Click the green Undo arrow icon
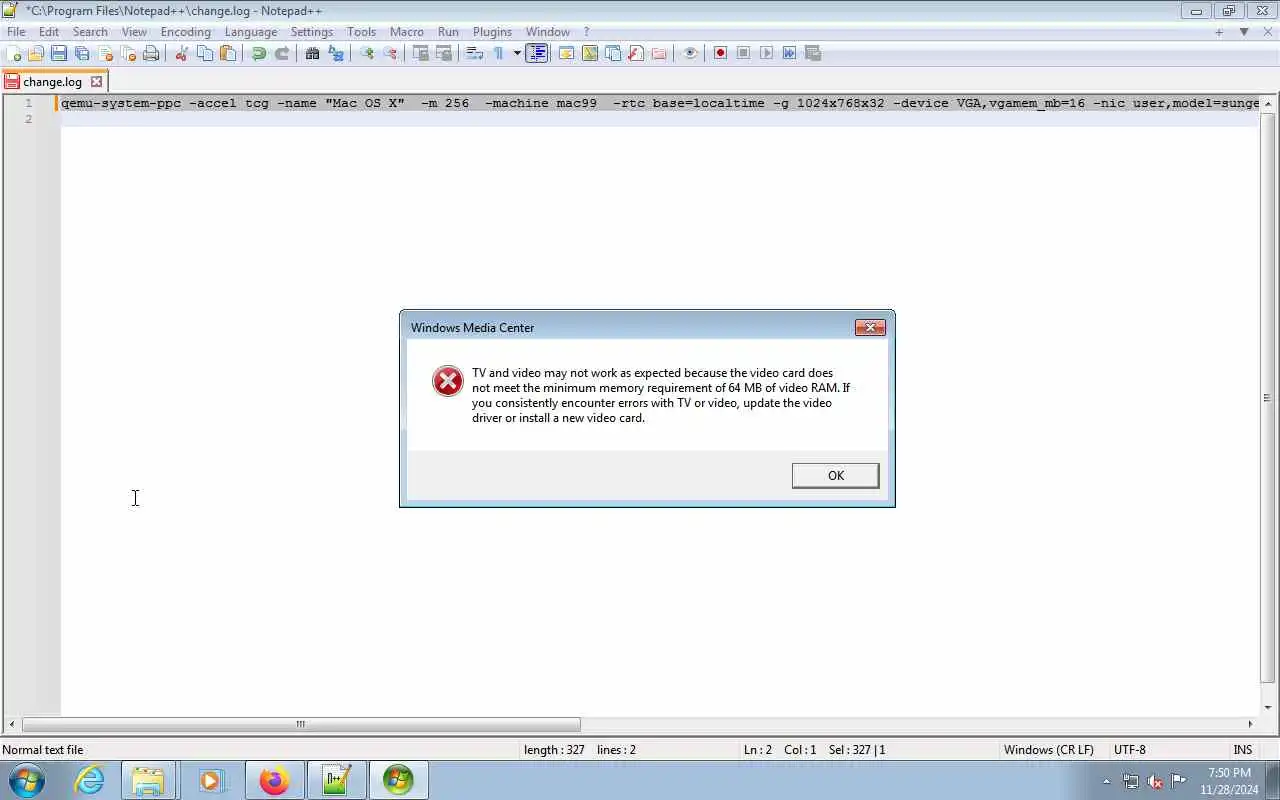 point(259,53)
